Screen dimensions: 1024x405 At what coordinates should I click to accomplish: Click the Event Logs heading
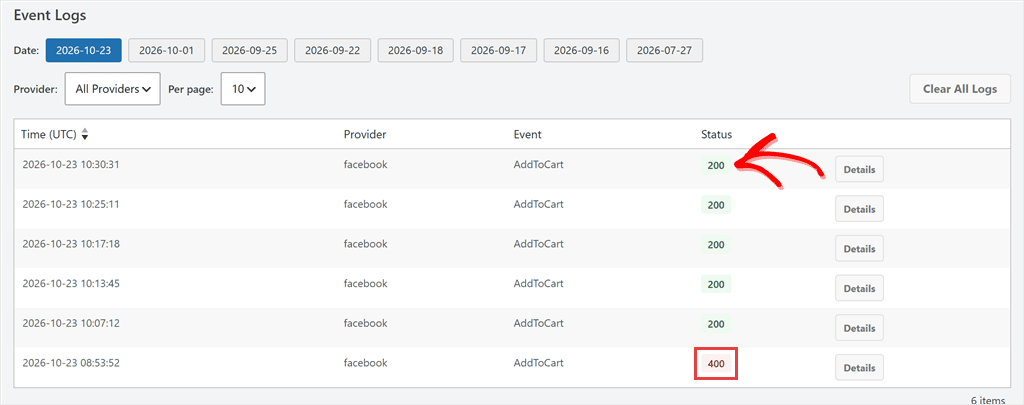(50, 14)
